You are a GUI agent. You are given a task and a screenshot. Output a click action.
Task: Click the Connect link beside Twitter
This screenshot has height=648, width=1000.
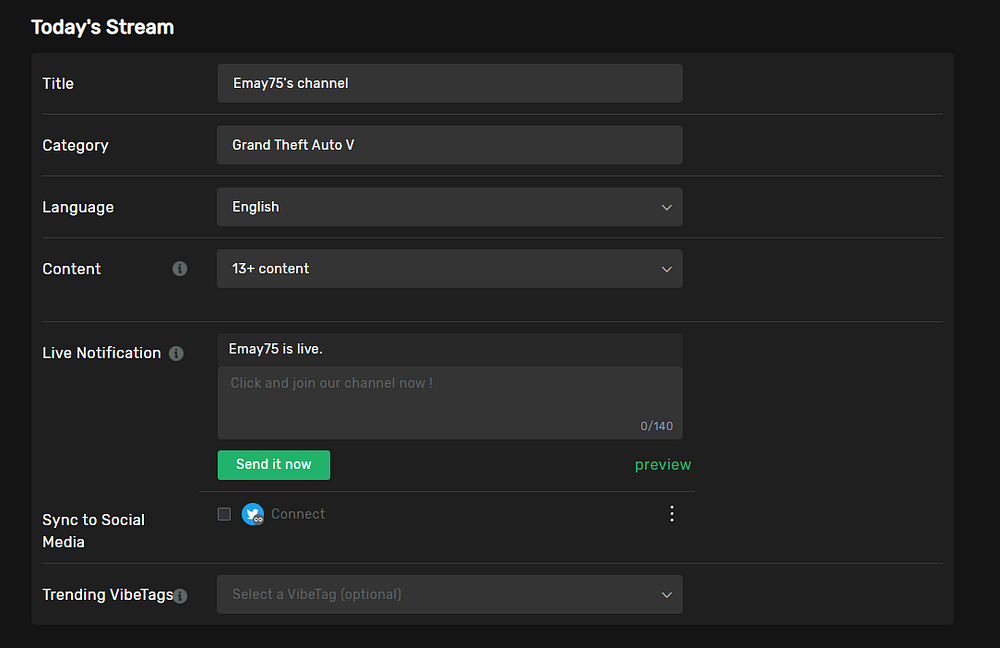coord(298,514)
